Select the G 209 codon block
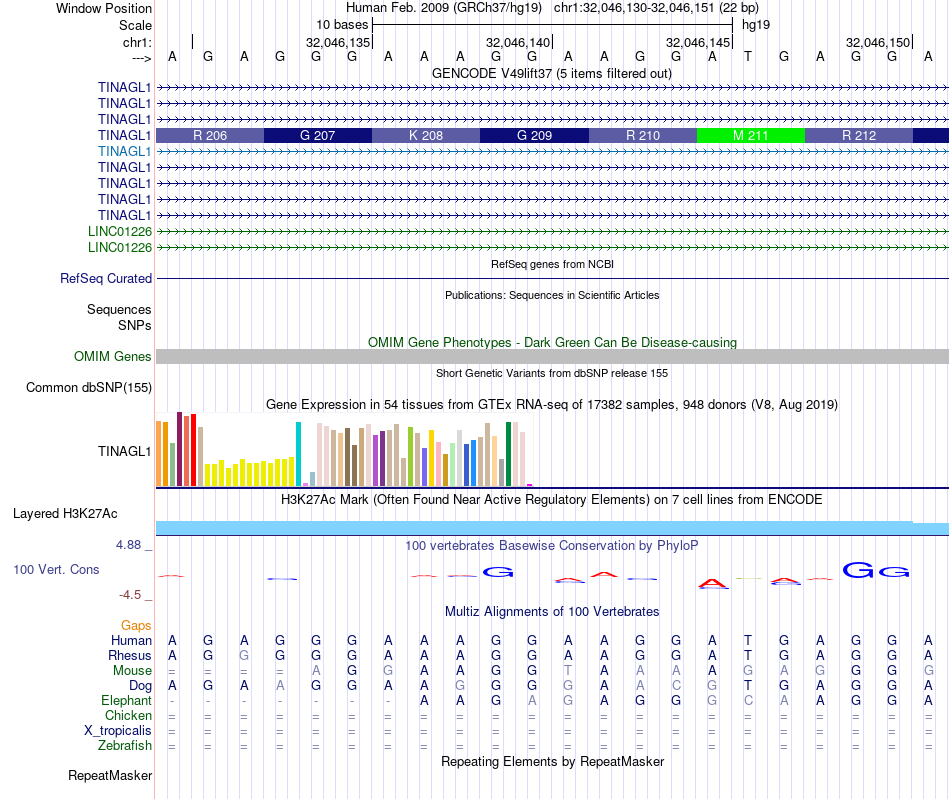Viewport: 950px width, 799px height. 534,135
